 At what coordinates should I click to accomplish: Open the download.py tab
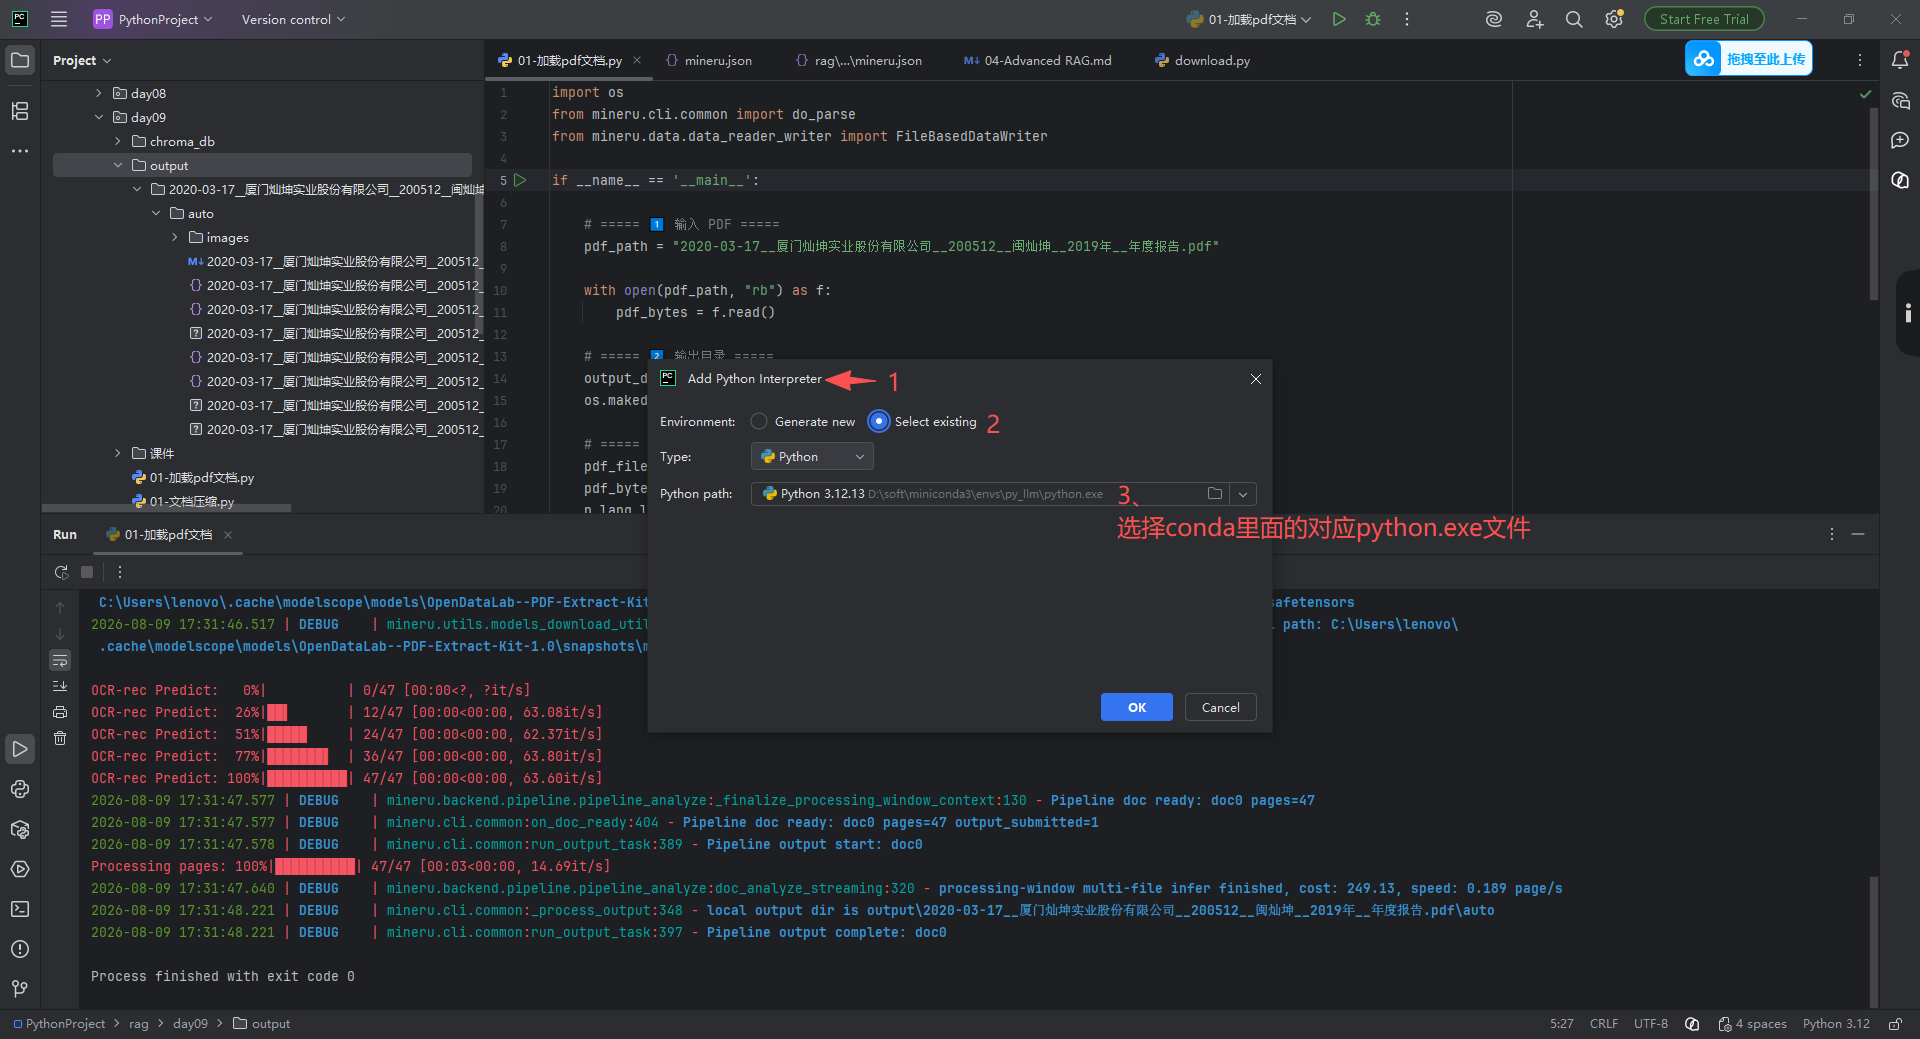1202,60
